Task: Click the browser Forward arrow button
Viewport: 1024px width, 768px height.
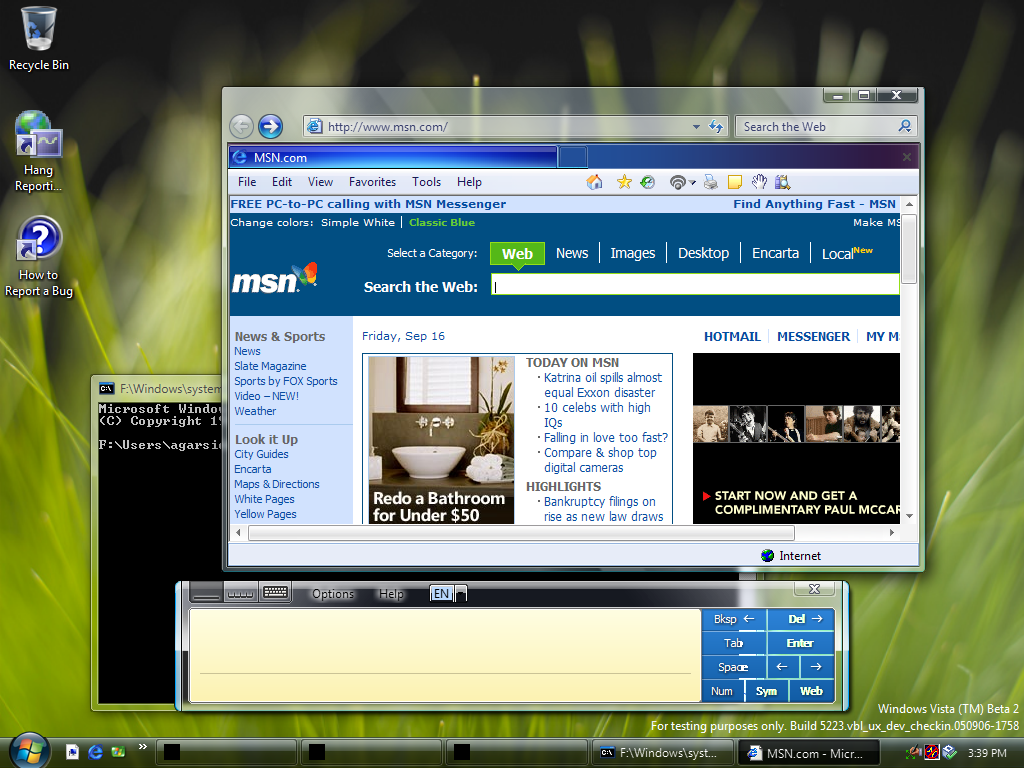Action: [270, 126]
